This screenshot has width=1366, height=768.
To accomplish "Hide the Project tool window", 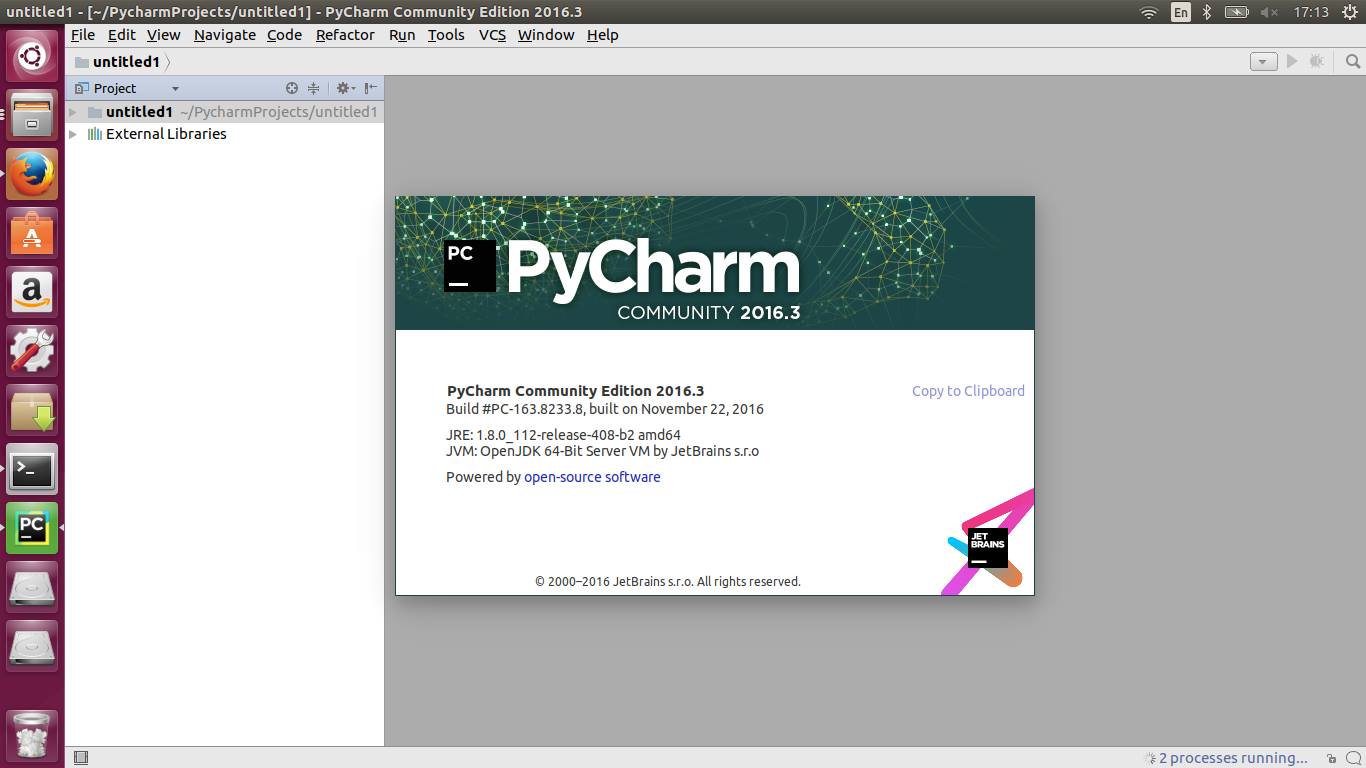I will (370, 88).
